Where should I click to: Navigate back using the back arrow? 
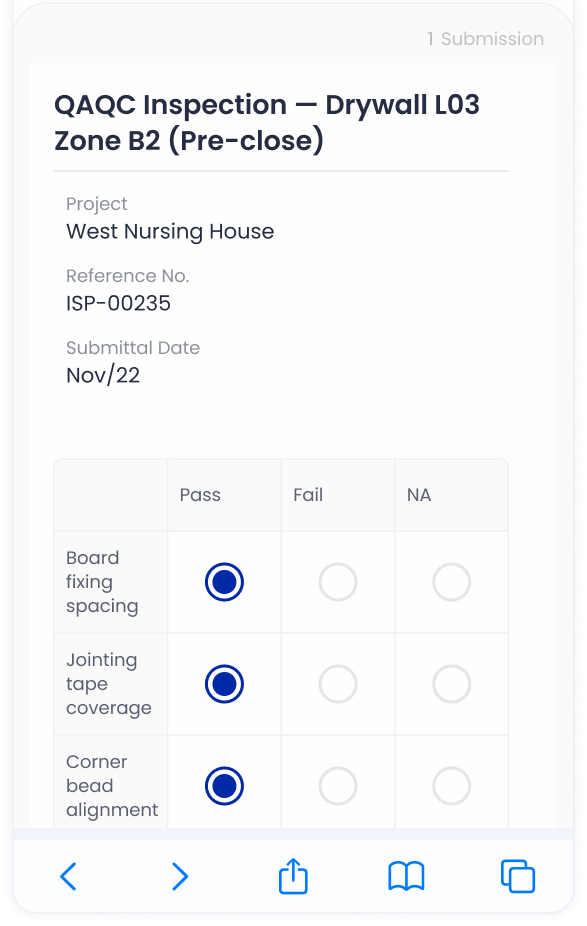68,876
